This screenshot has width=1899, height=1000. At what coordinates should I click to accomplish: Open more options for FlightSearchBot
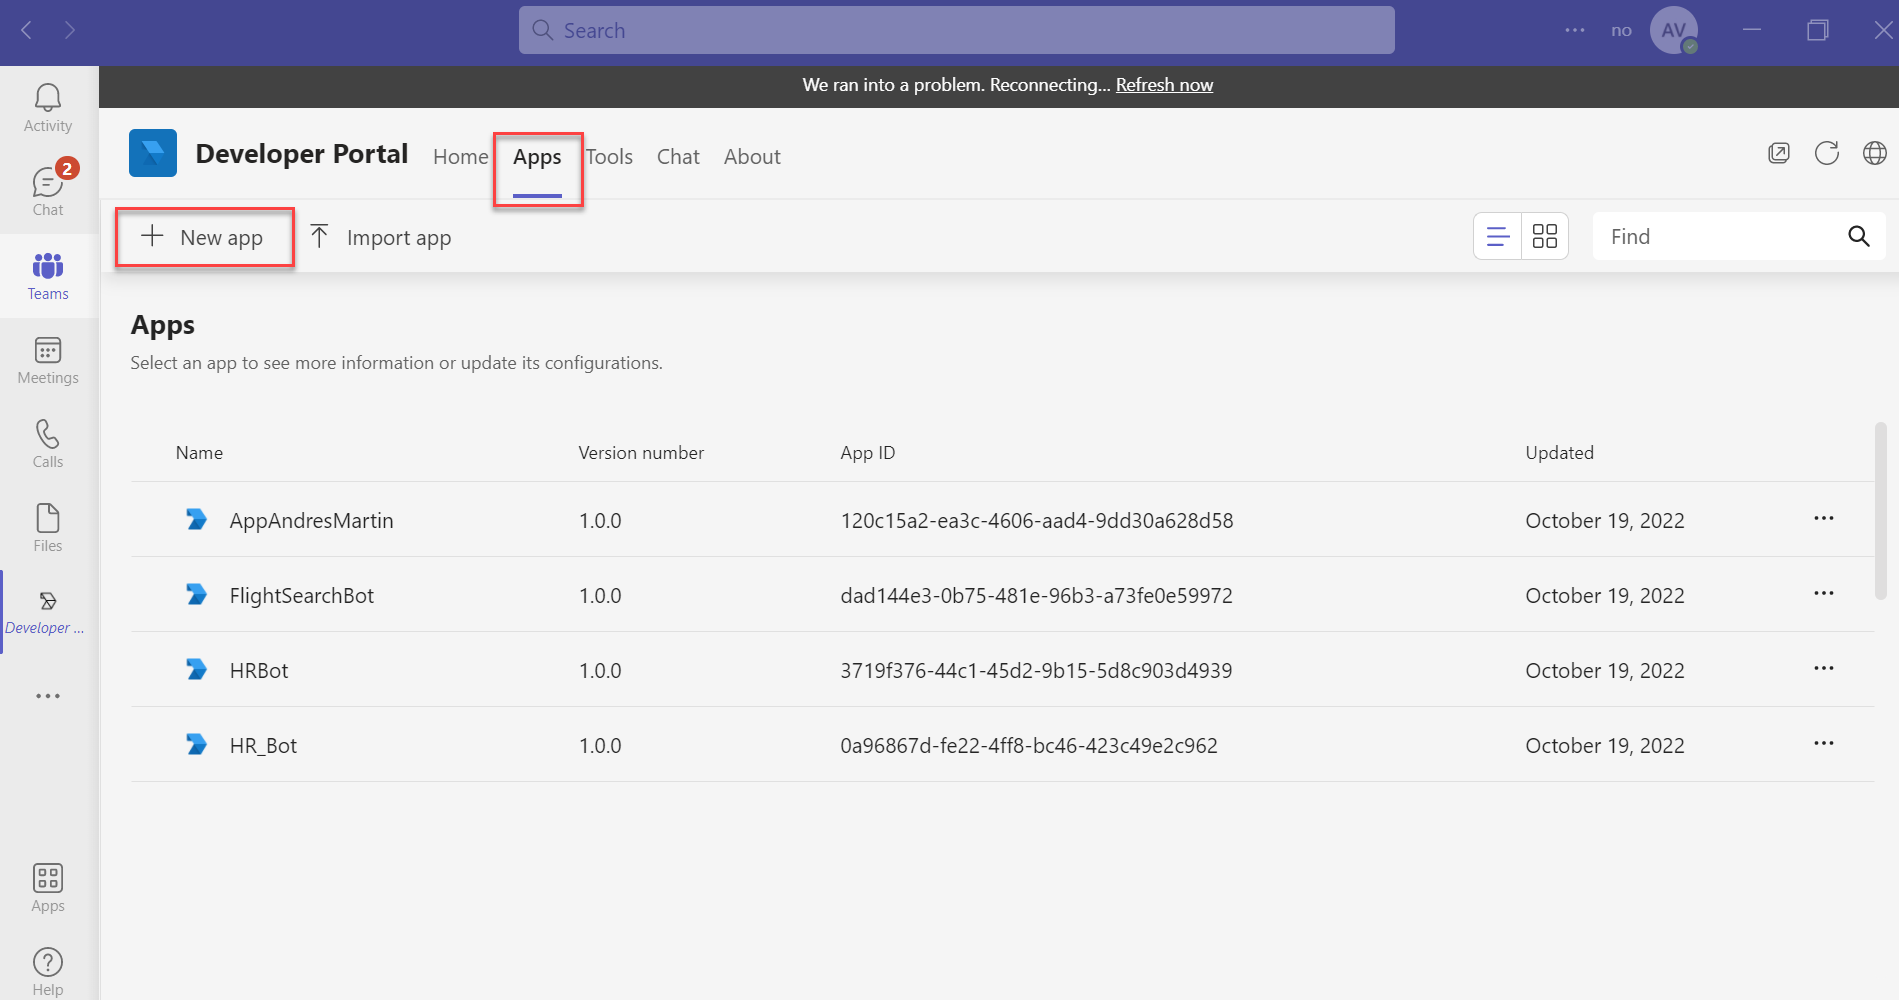click(1824, 593)
